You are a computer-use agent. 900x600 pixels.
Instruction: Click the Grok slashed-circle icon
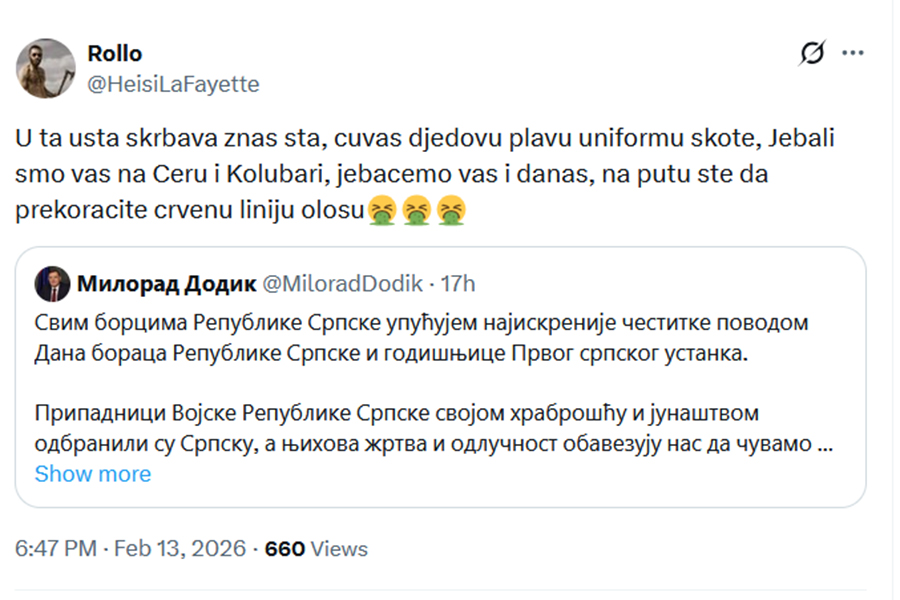click(x=813, y=54)
